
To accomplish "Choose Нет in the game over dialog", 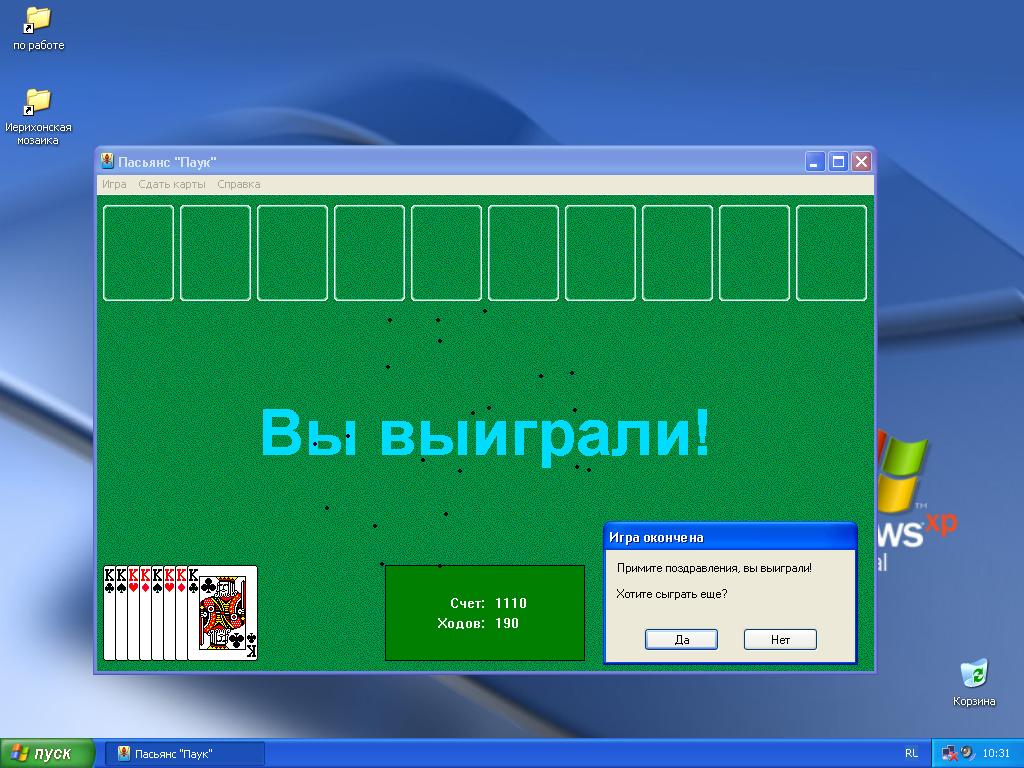I will tap(780, 639).
